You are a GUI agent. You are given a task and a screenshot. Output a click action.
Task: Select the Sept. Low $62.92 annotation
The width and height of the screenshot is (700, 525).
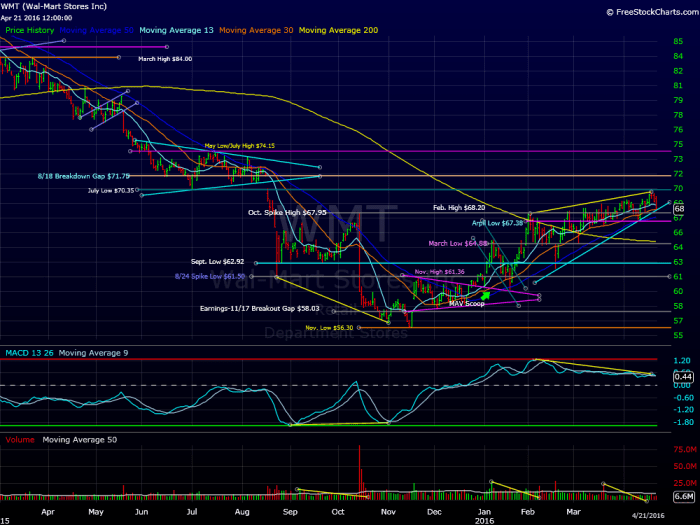click(x=217, y=262)
